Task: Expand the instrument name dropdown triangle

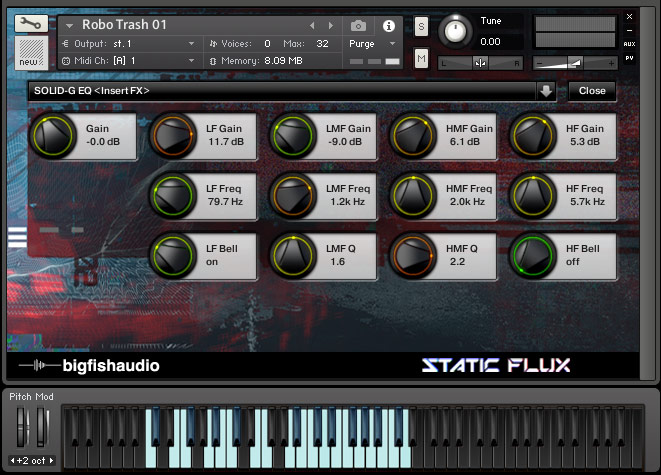Action: 70,26
